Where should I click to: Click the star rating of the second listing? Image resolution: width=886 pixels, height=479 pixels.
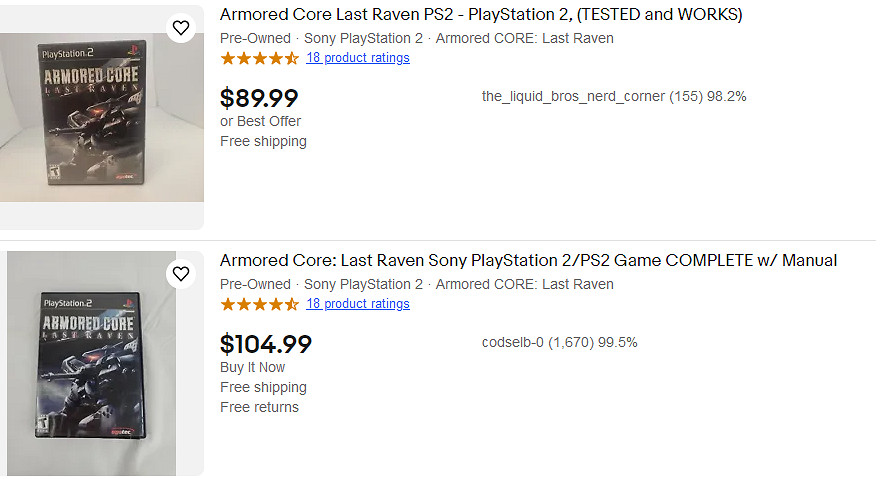259,304
